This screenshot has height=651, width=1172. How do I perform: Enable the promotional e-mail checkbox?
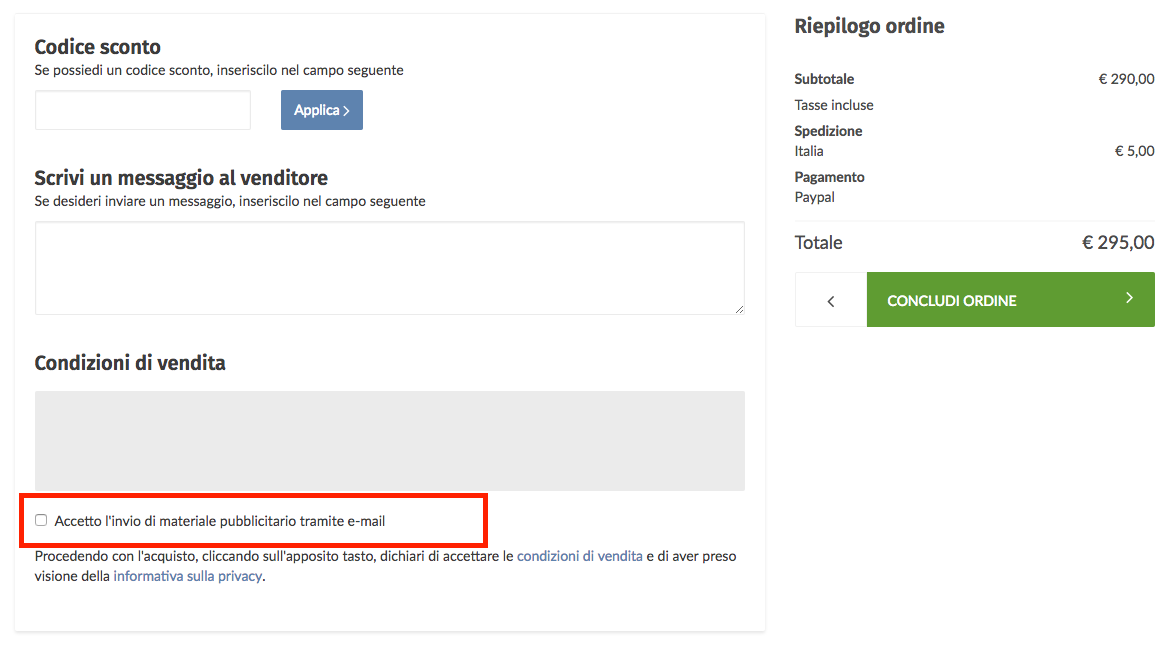tap(41, 520)
